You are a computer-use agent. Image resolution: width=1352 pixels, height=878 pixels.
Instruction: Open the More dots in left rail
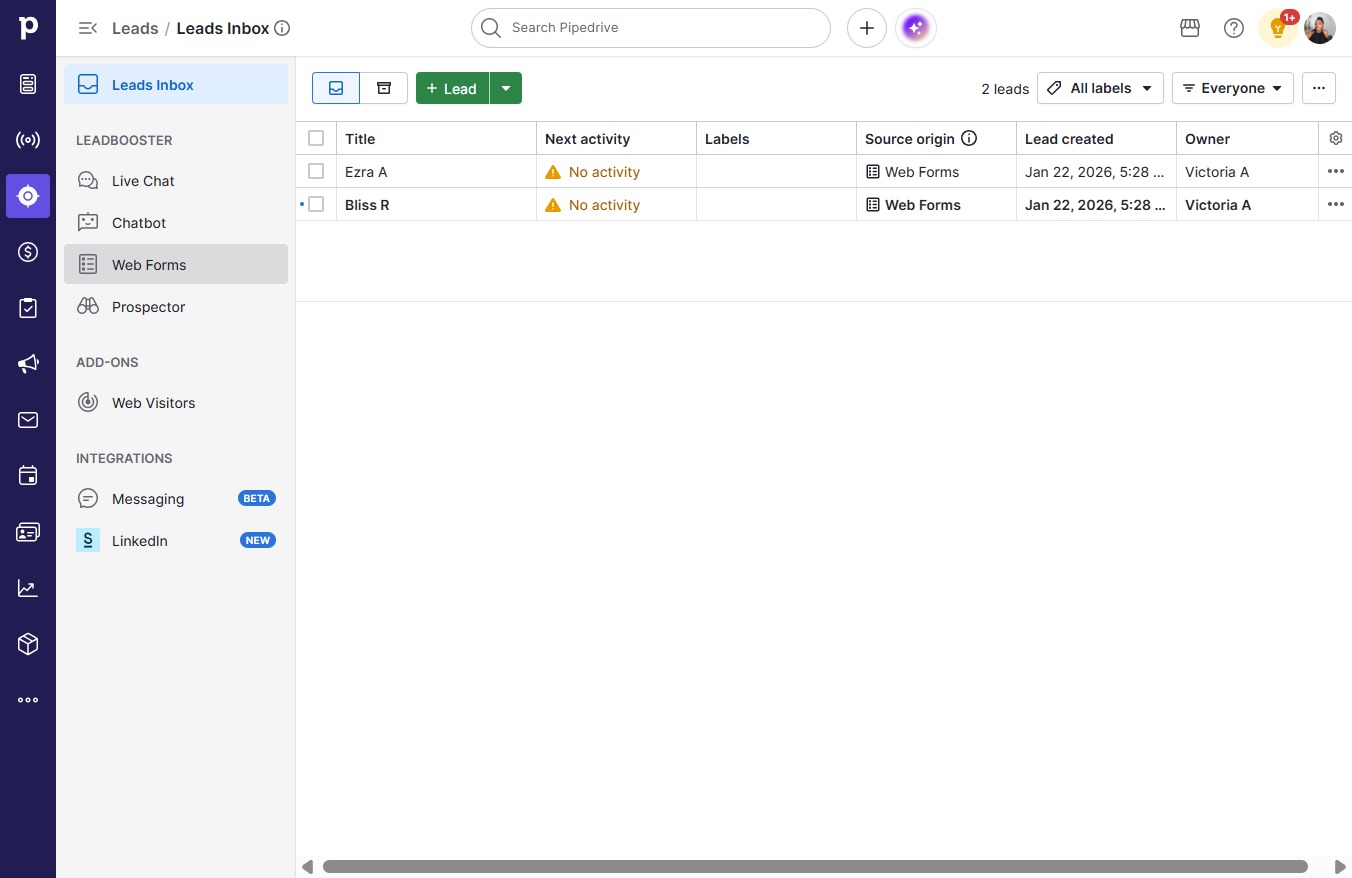(x=28, y=700)
